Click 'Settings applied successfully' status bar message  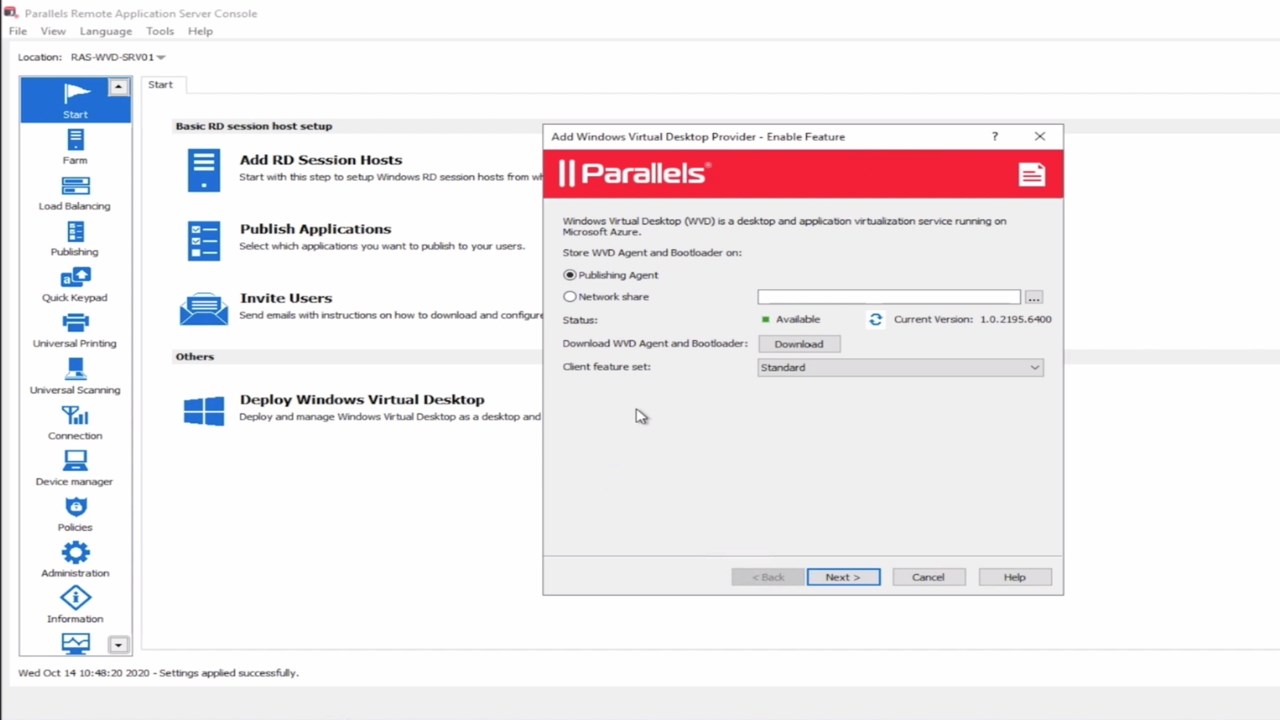coord(228,673)
